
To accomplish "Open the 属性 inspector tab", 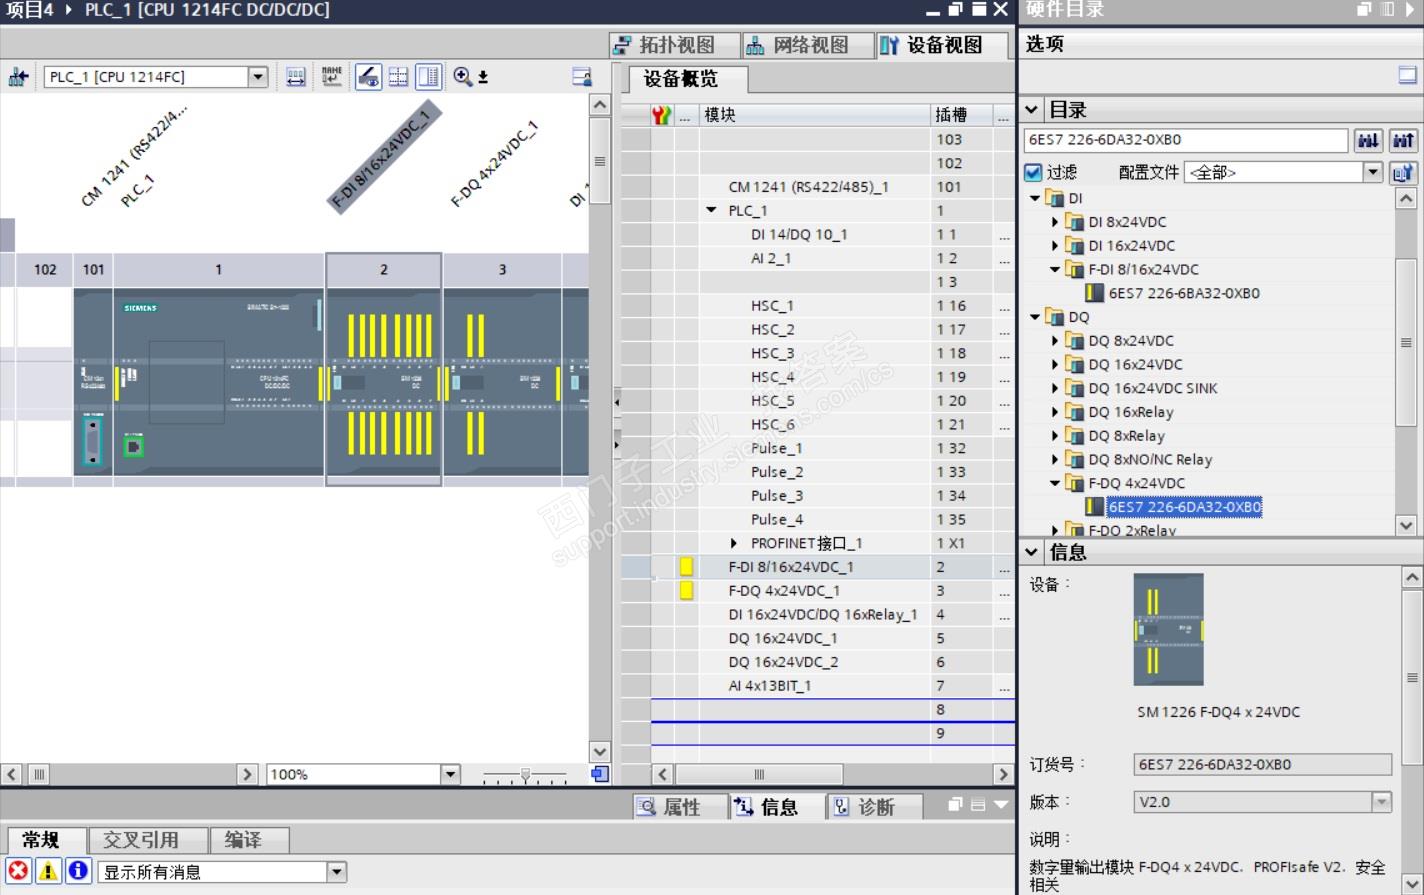I will [680, 807].
